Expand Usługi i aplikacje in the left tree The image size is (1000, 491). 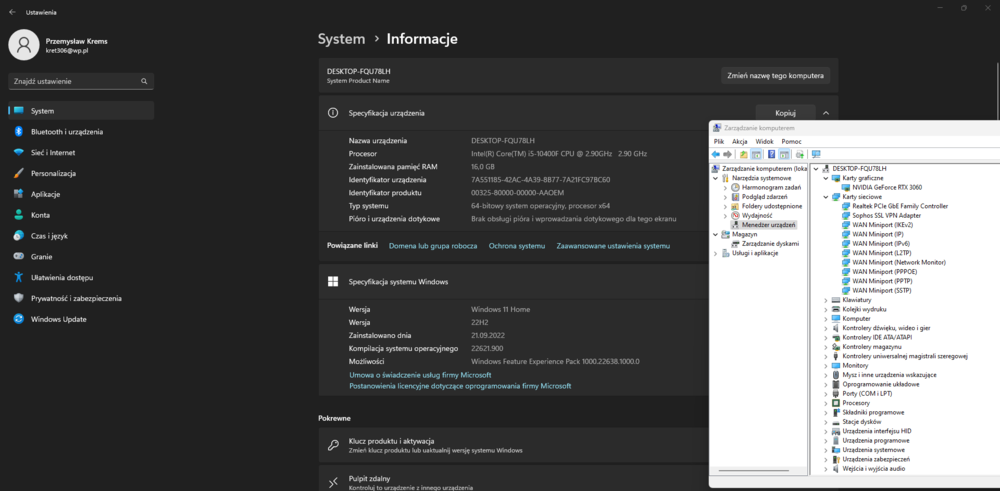(714, 253)
